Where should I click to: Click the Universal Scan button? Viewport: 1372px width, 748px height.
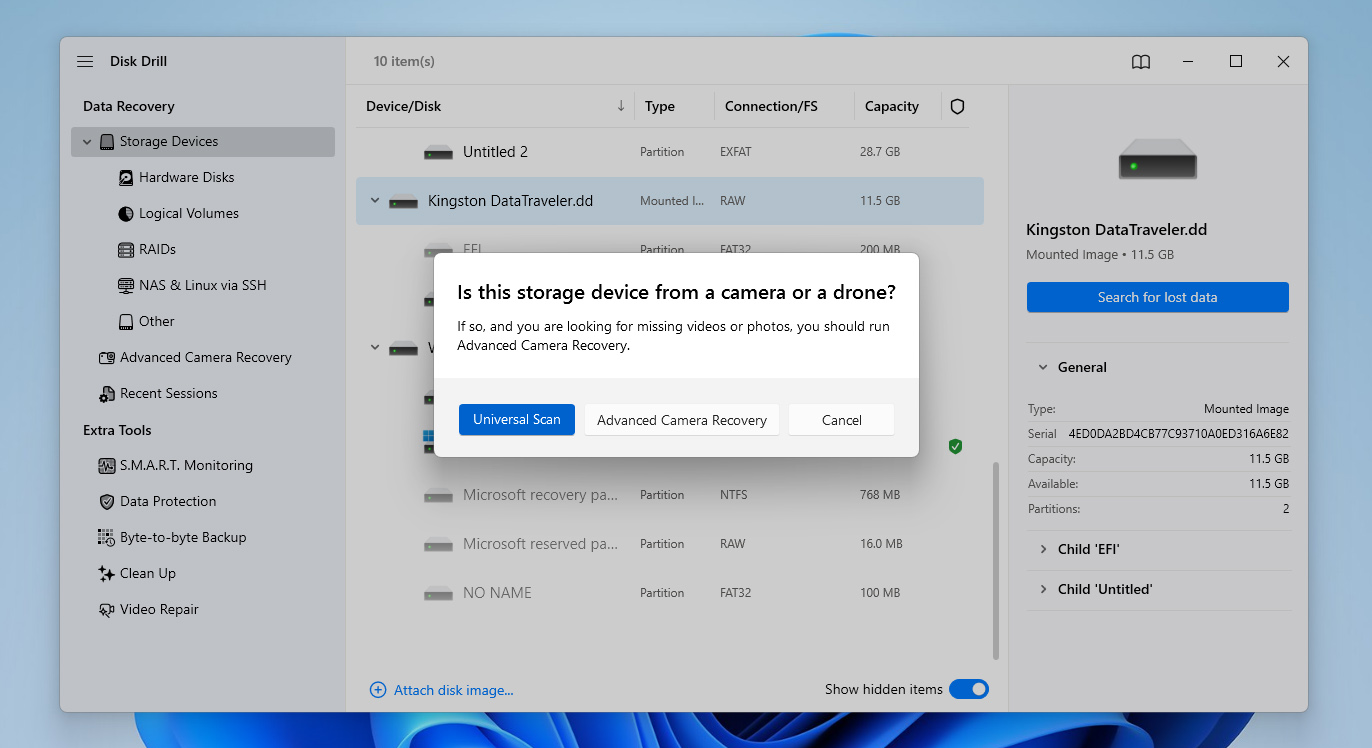[x=516, y=420]
